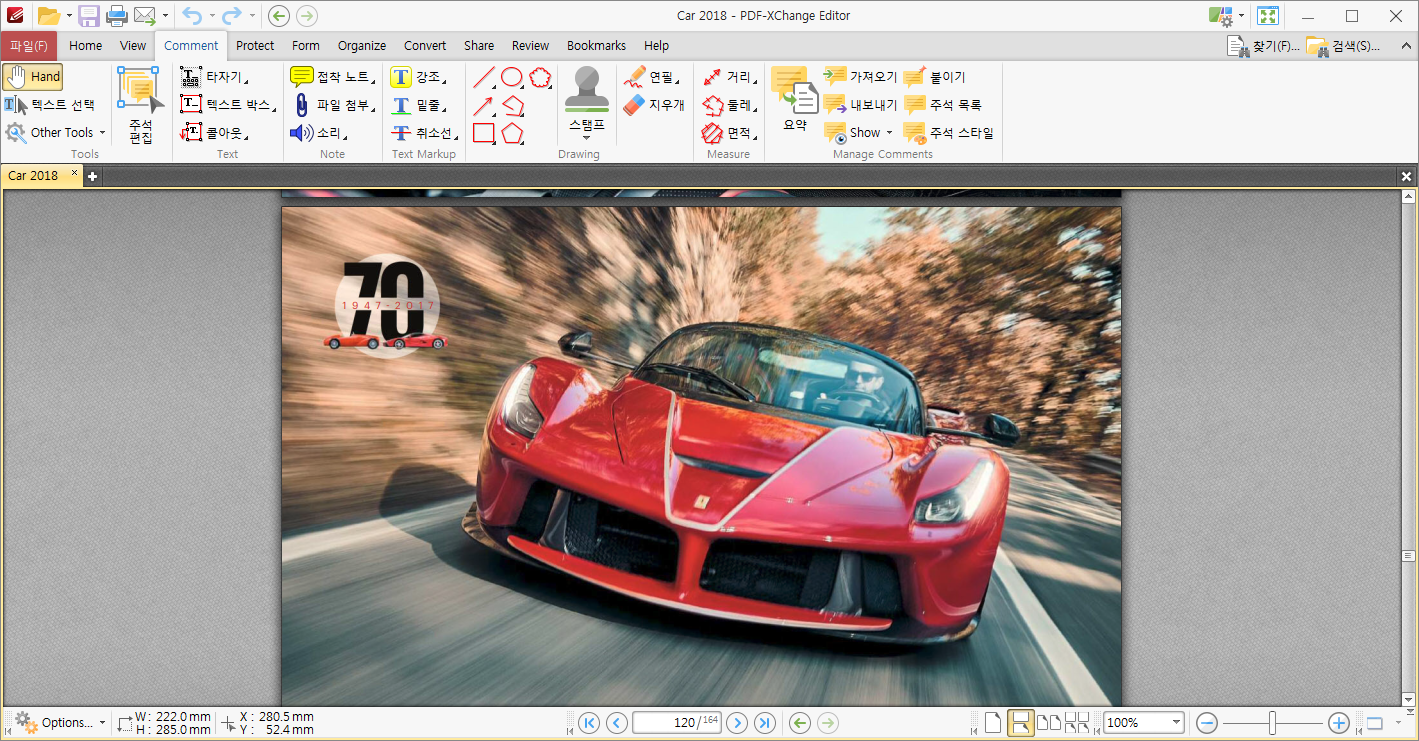Select the 타자기 (Typewriter) tool

(x=214, y=77)
